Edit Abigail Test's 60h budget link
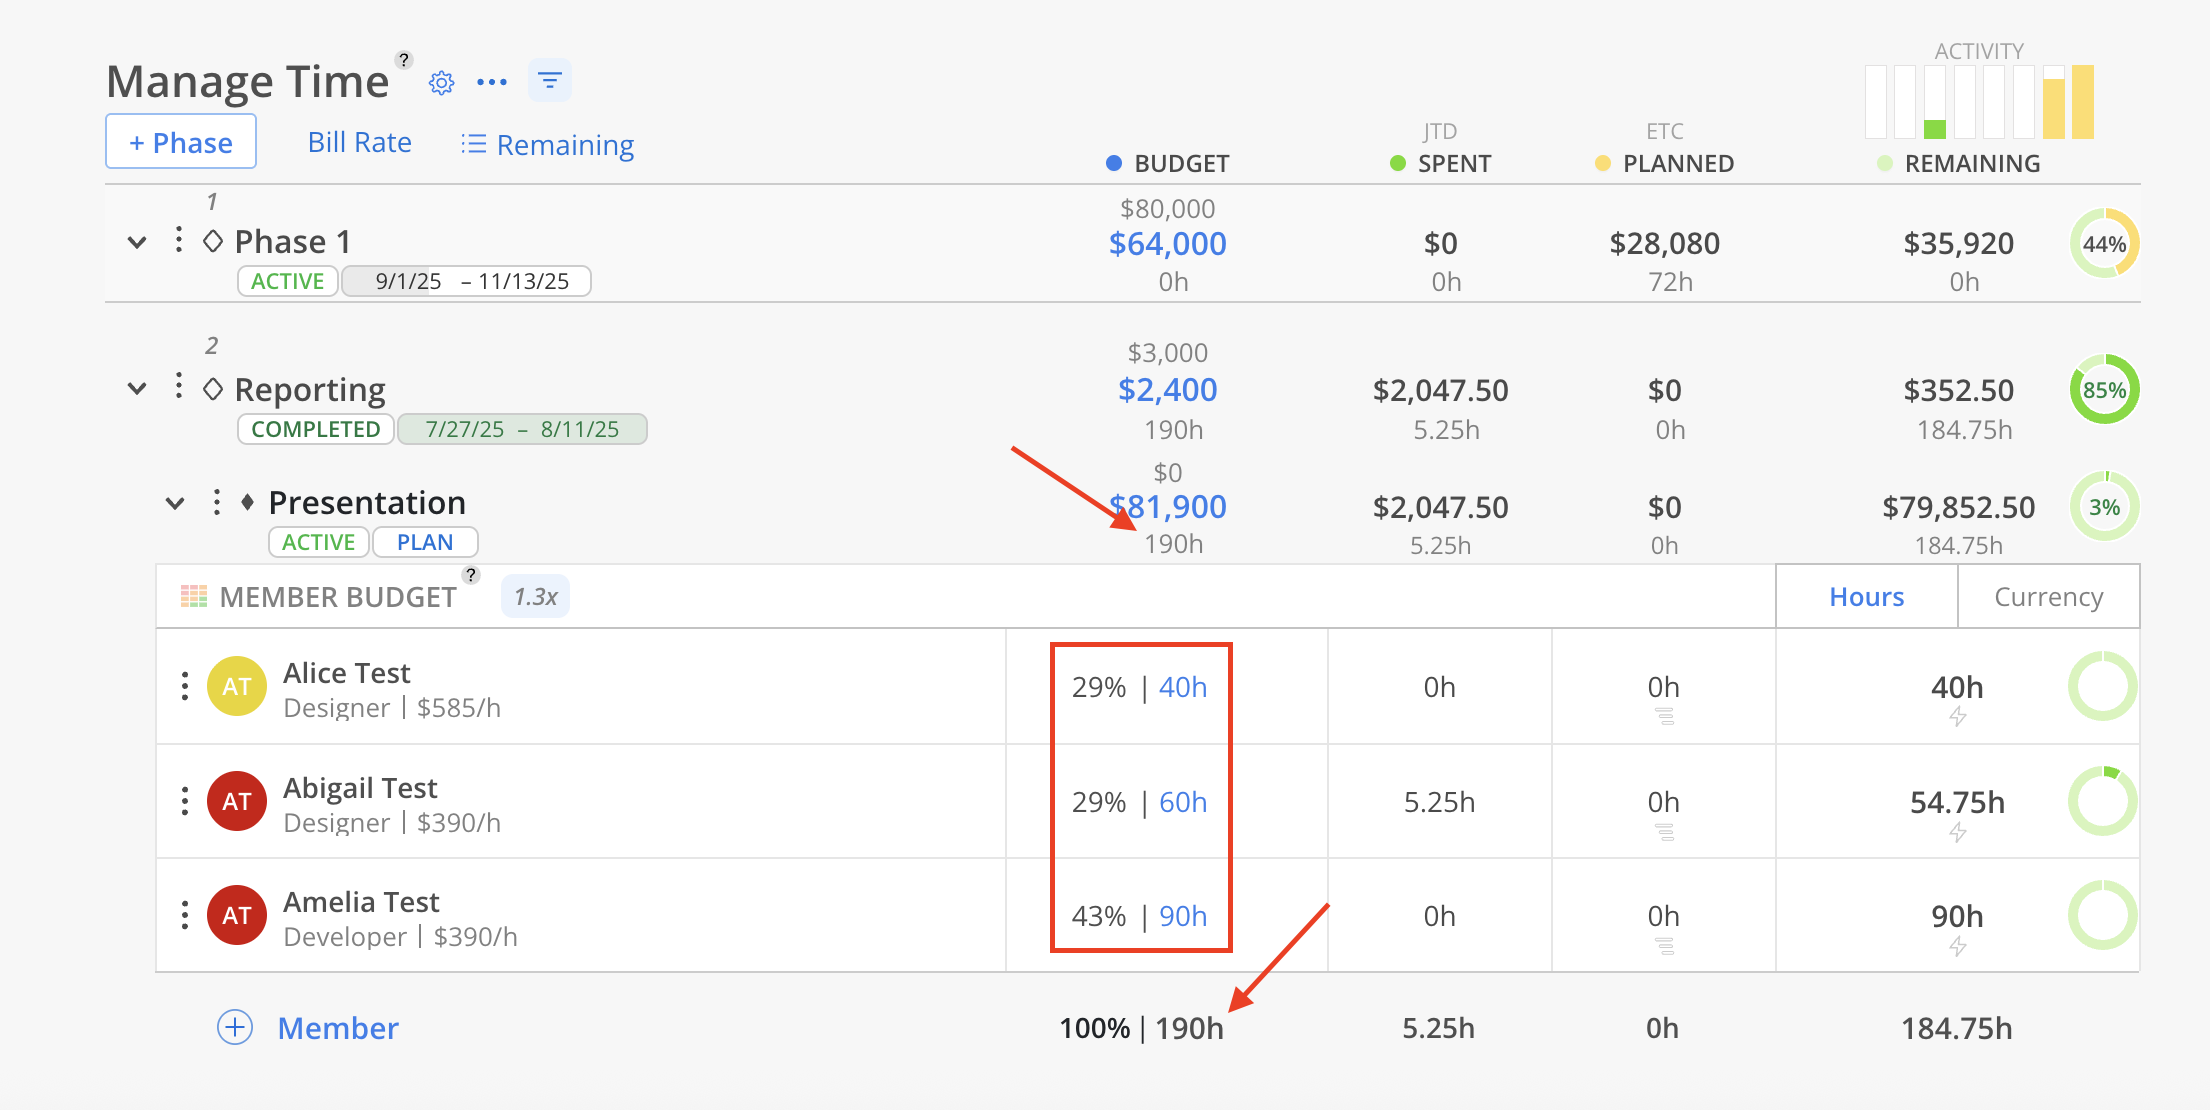 (1182, 802)
